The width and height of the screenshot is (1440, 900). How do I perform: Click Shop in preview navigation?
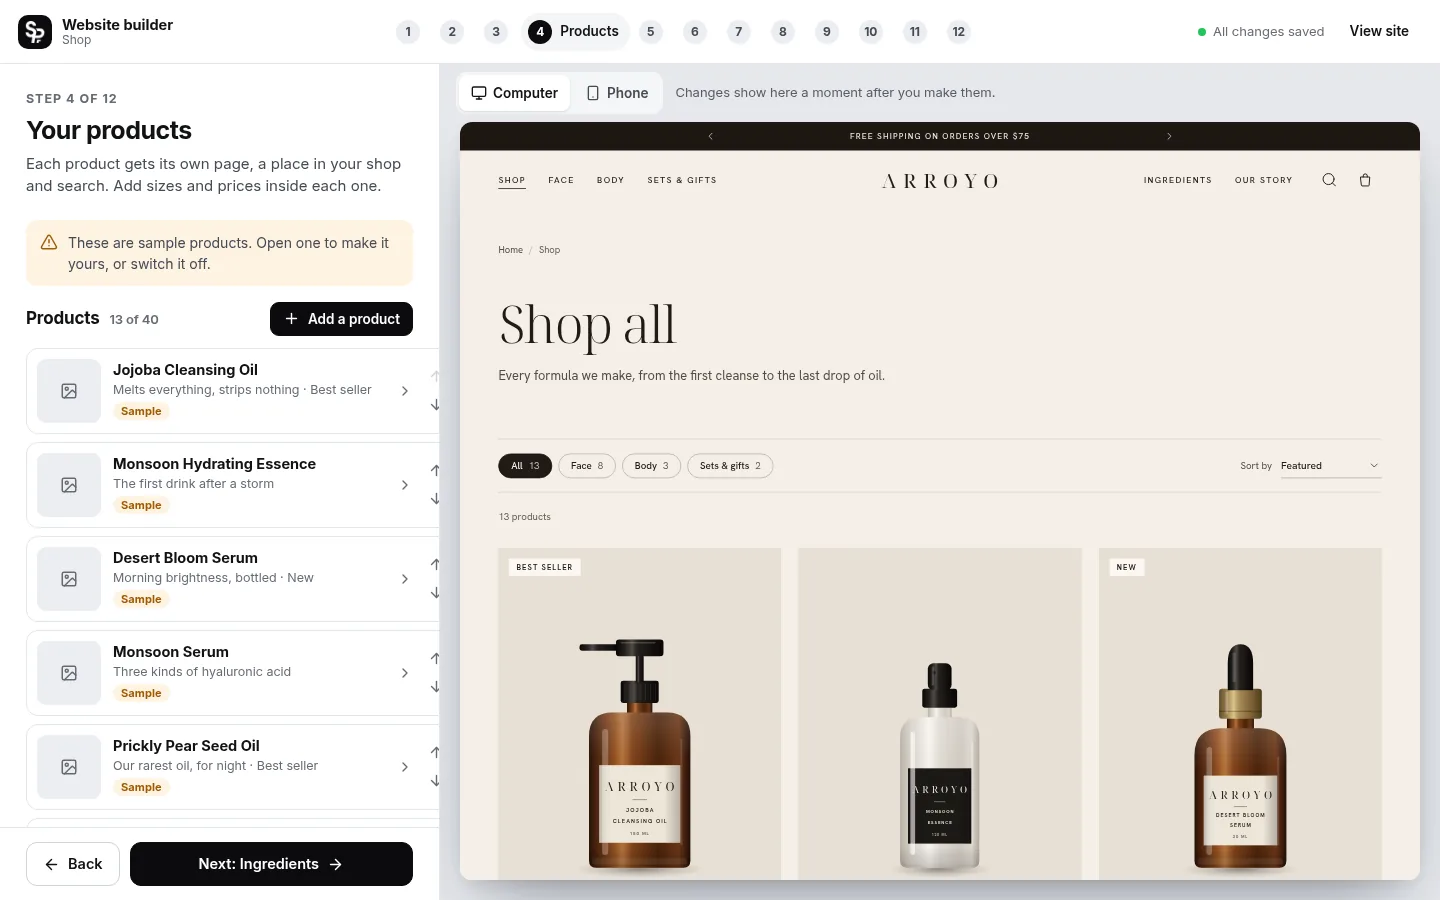(x=512, y=181)
